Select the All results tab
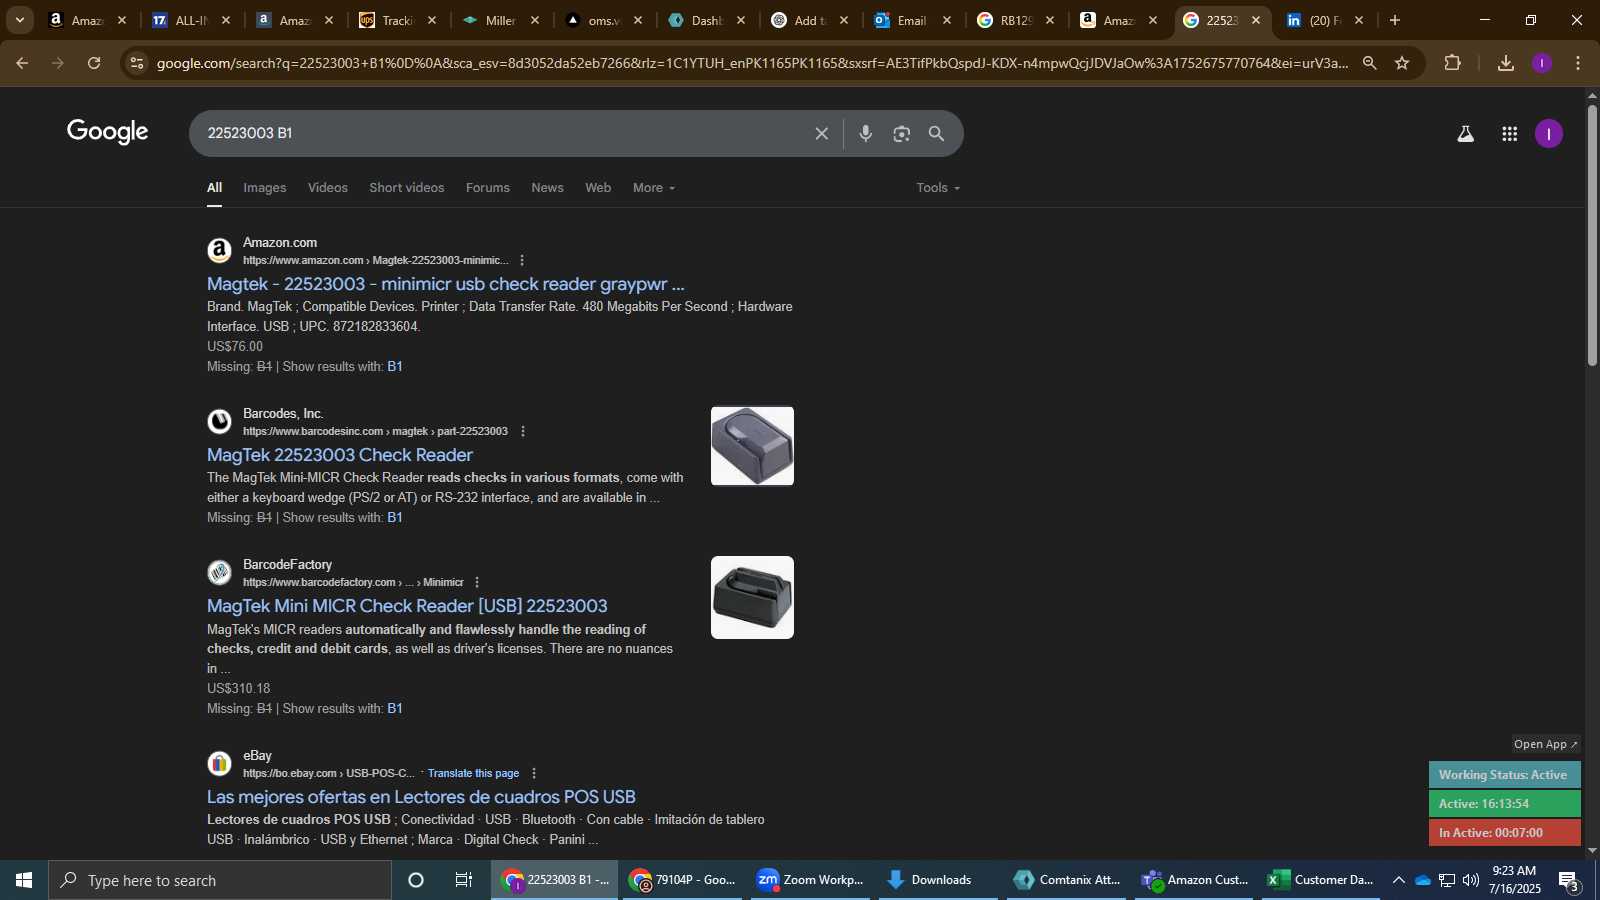1600x900 pixels. click(x=215, y=188)
